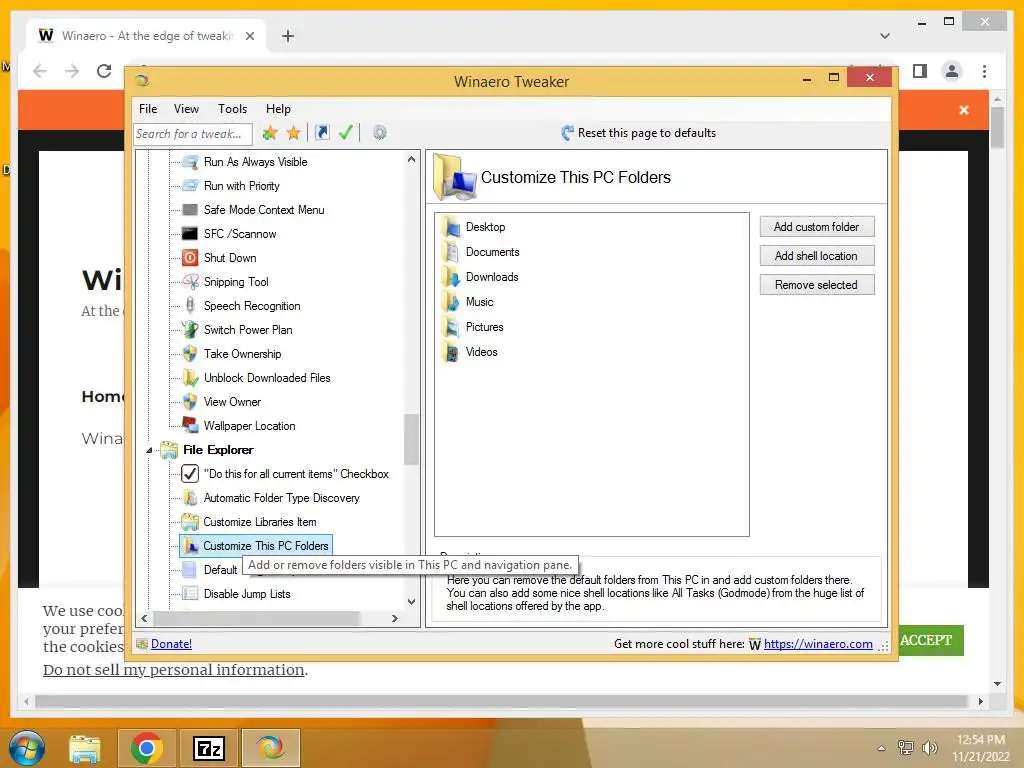Click the Add shell location button
Screen dimensions: 1024x768
[x=816, y=255]
